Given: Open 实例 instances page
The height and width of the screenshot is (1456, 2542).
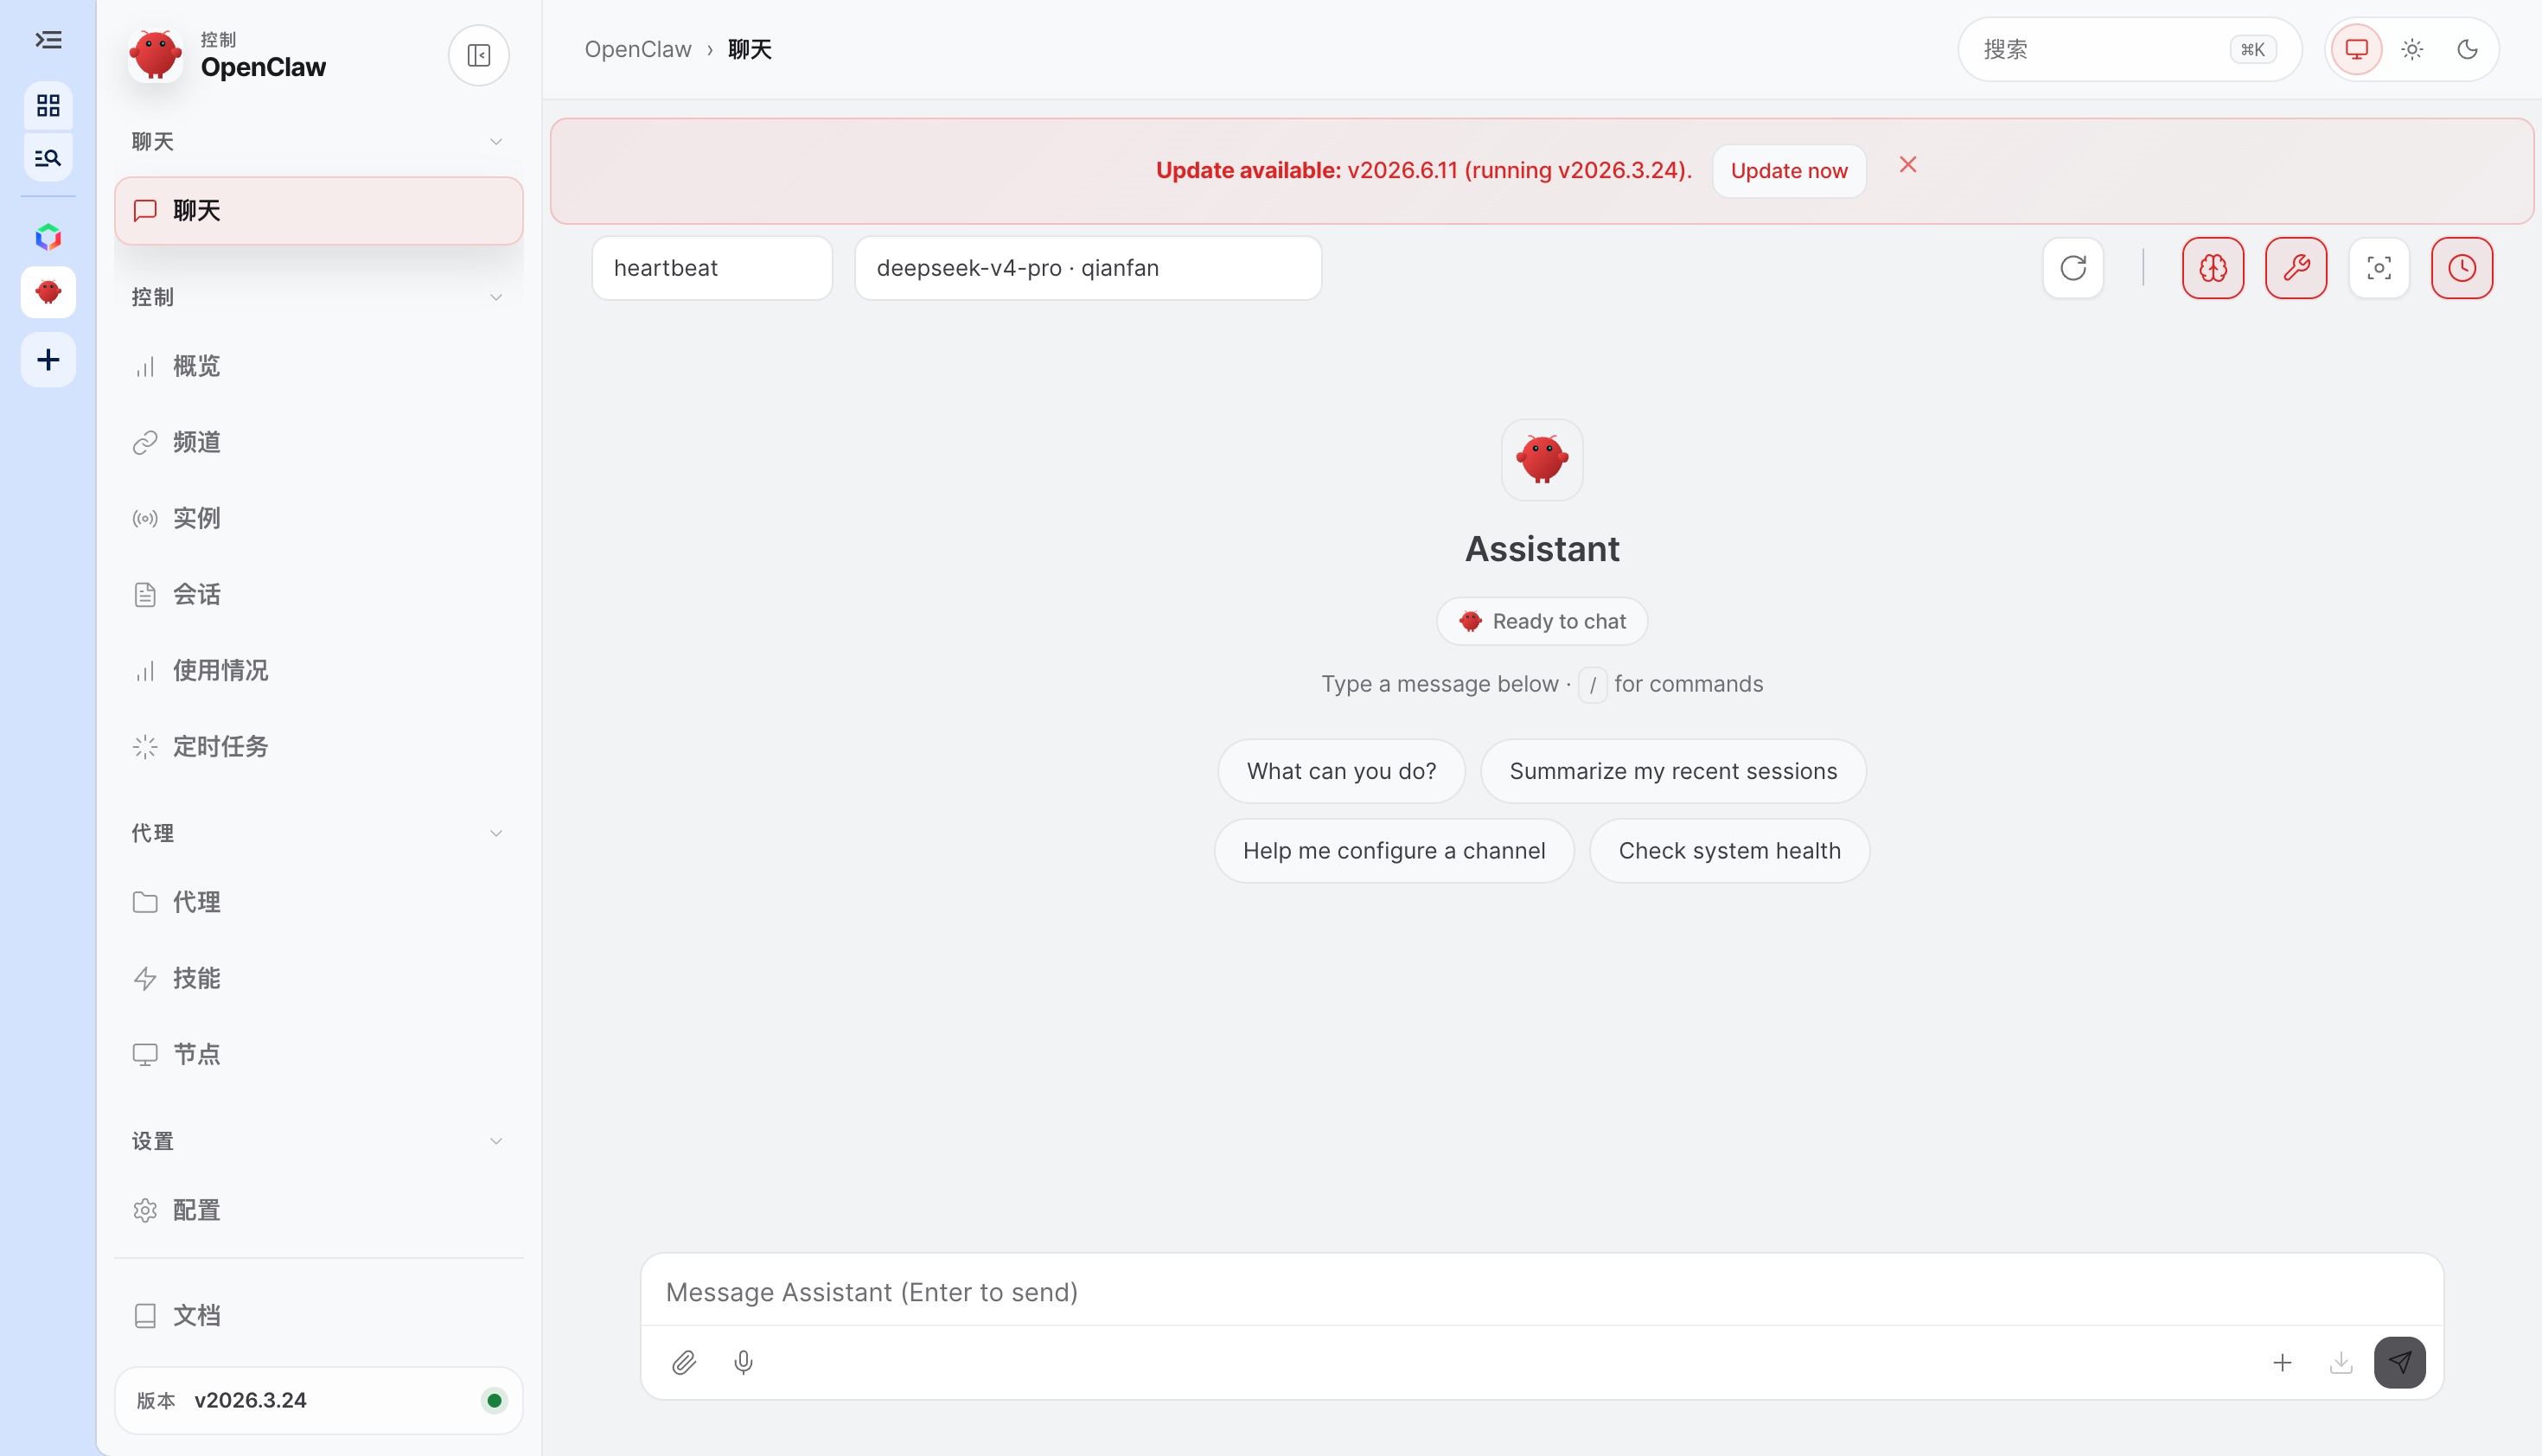Looking at the screenshot, I should pyautogui.click(x=319, y=518).
